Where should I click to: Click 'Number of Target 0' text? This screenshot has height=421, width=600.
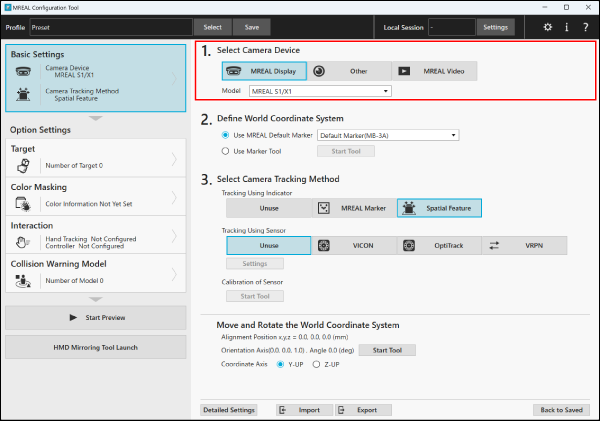click(x=74, y=166)
